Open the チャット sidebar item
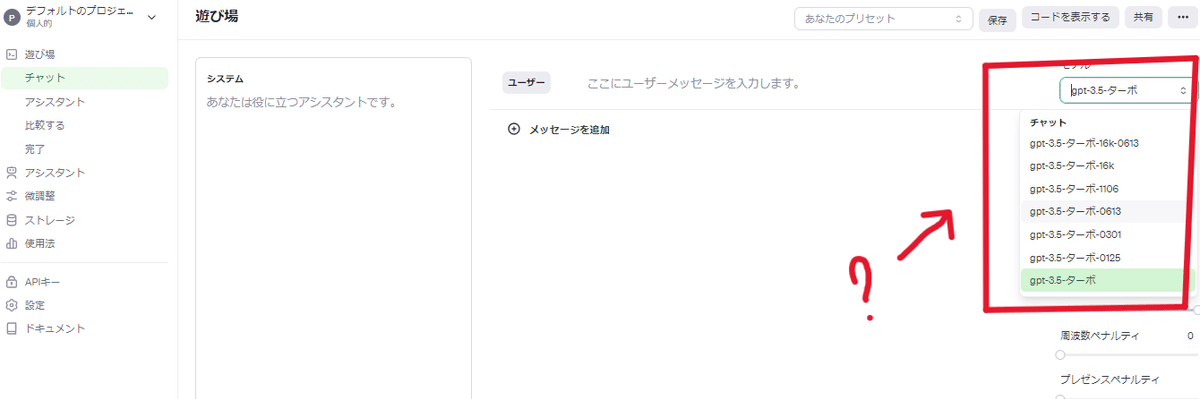The height and width of the screenshot is (399, 1200). (84, 77)
